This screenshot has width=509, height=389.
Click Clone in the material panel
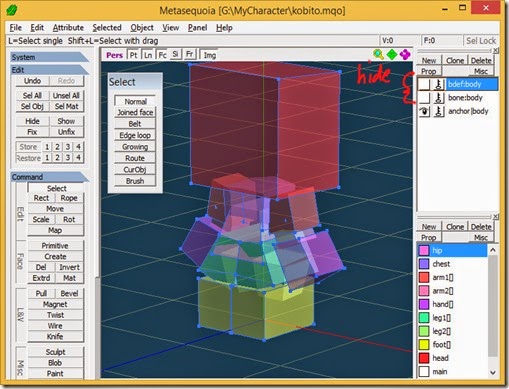tap(455, 227)
